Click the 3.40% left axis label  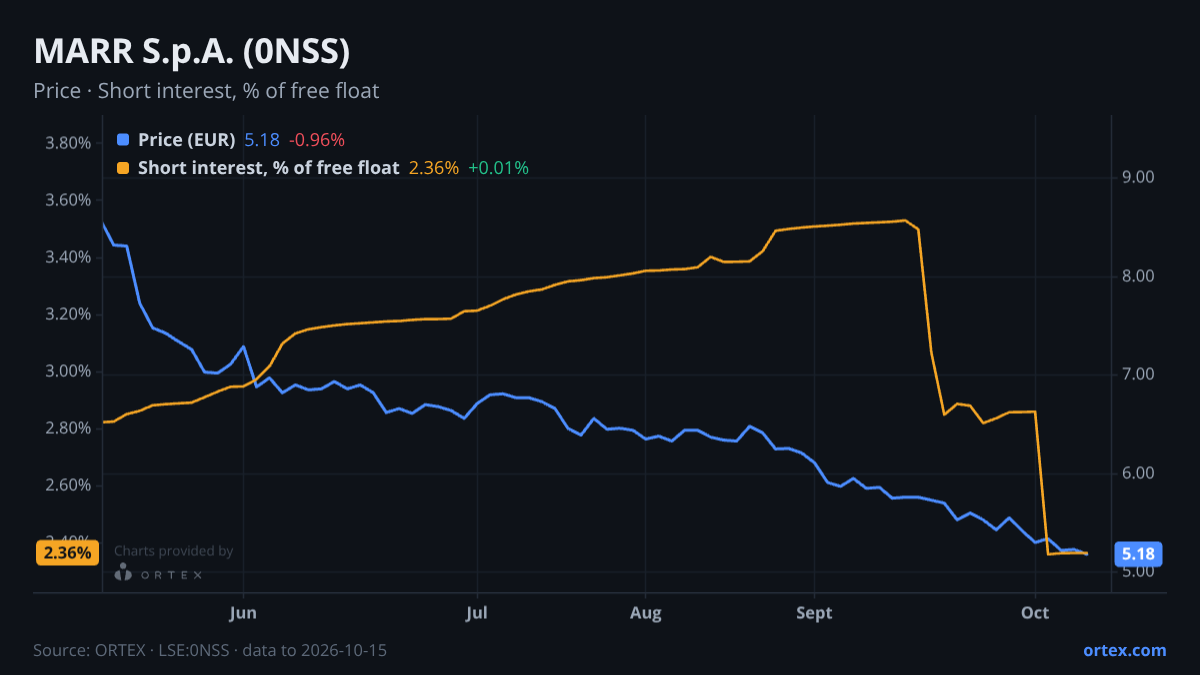coord(68,257)
